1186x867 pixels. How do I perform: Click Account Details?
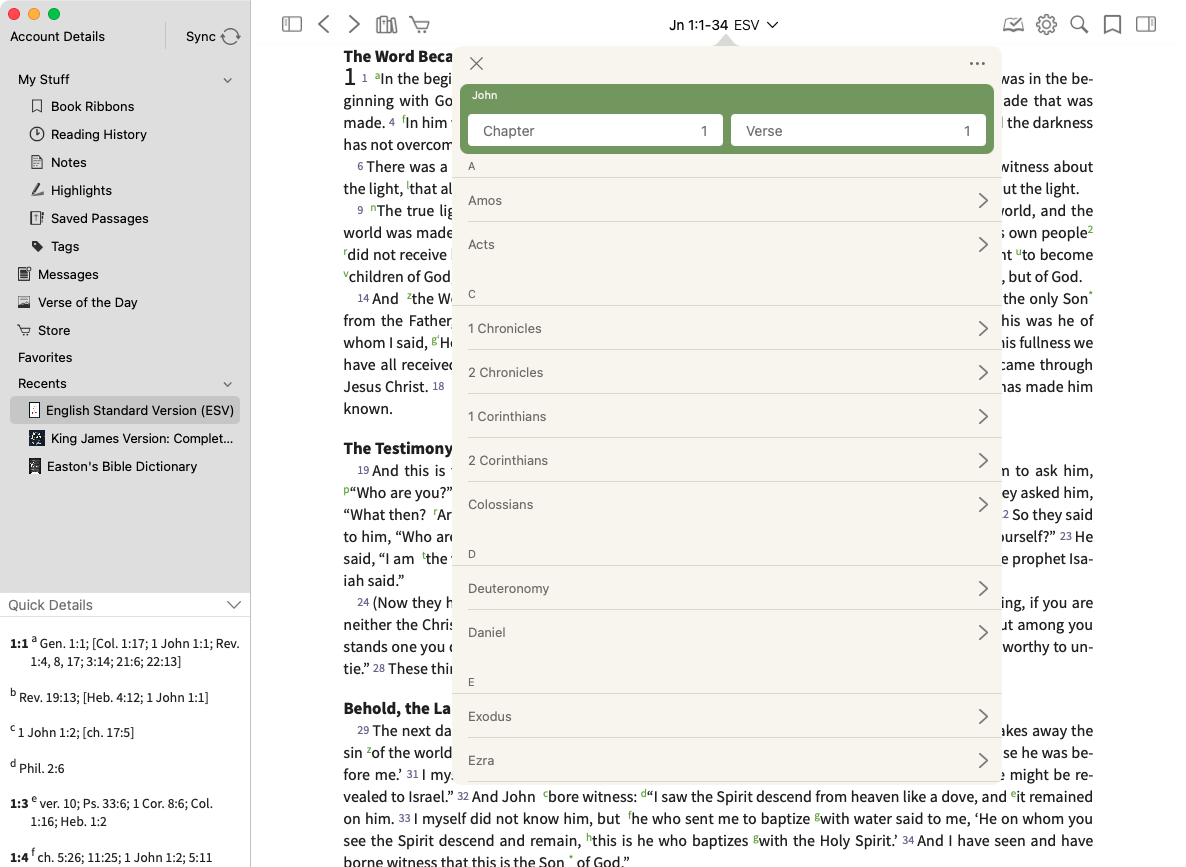click(x=58, y=37)
